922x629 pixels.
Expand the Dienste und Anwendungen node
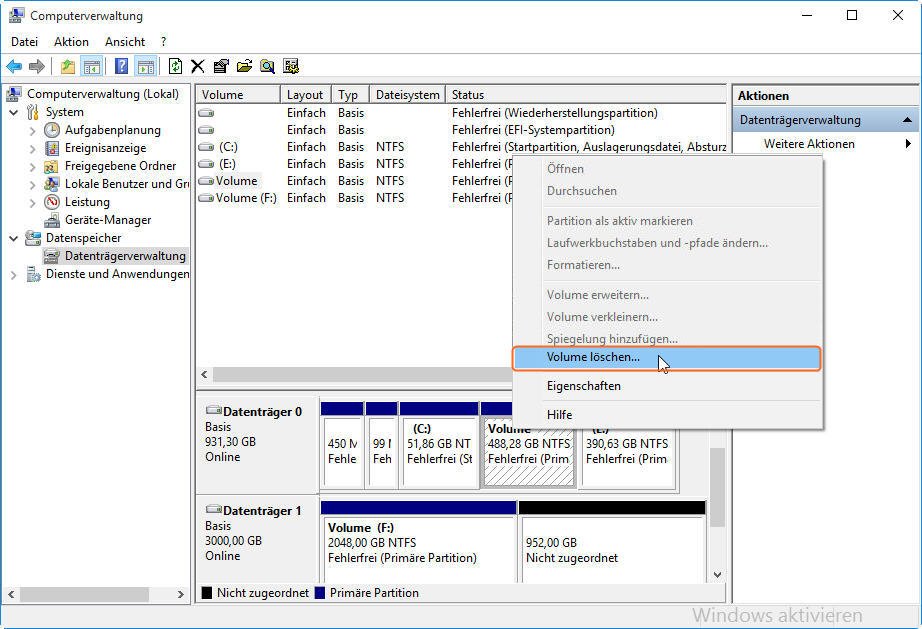(x=14, y=274)
